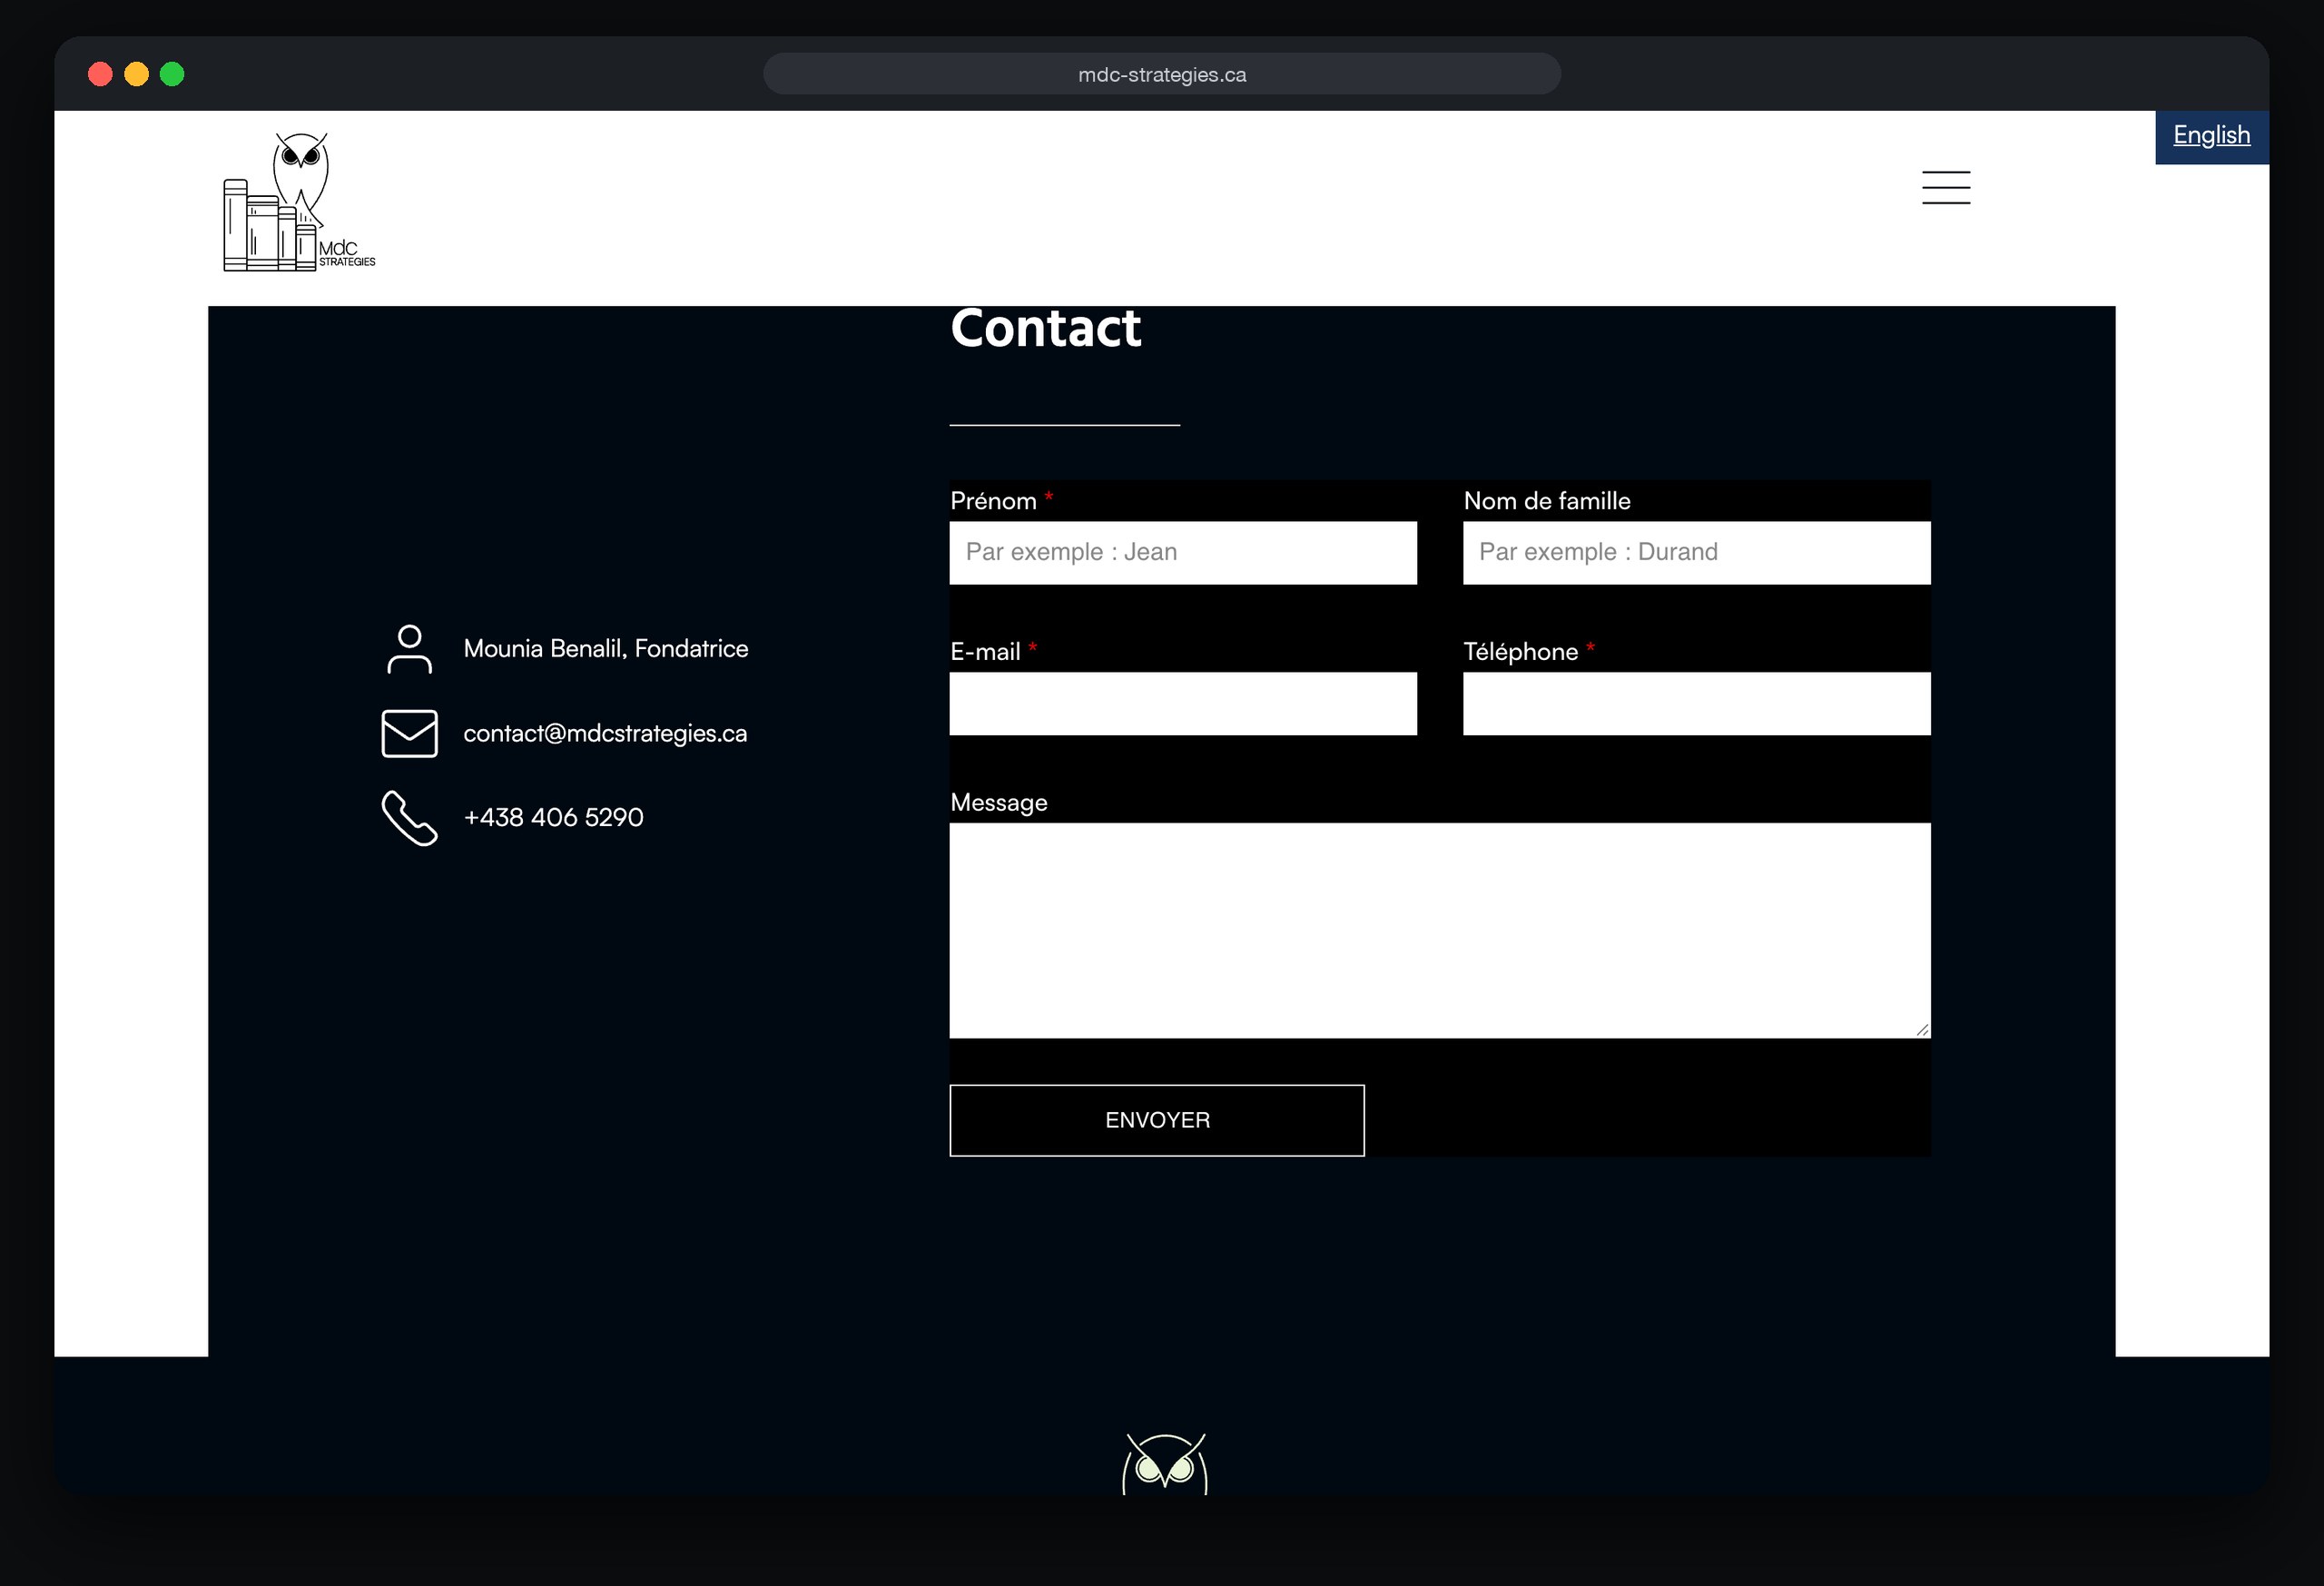Click the green maximize window button
Image resolution: width=2324 pixels, height=1586 pixels.
point(172,74)
